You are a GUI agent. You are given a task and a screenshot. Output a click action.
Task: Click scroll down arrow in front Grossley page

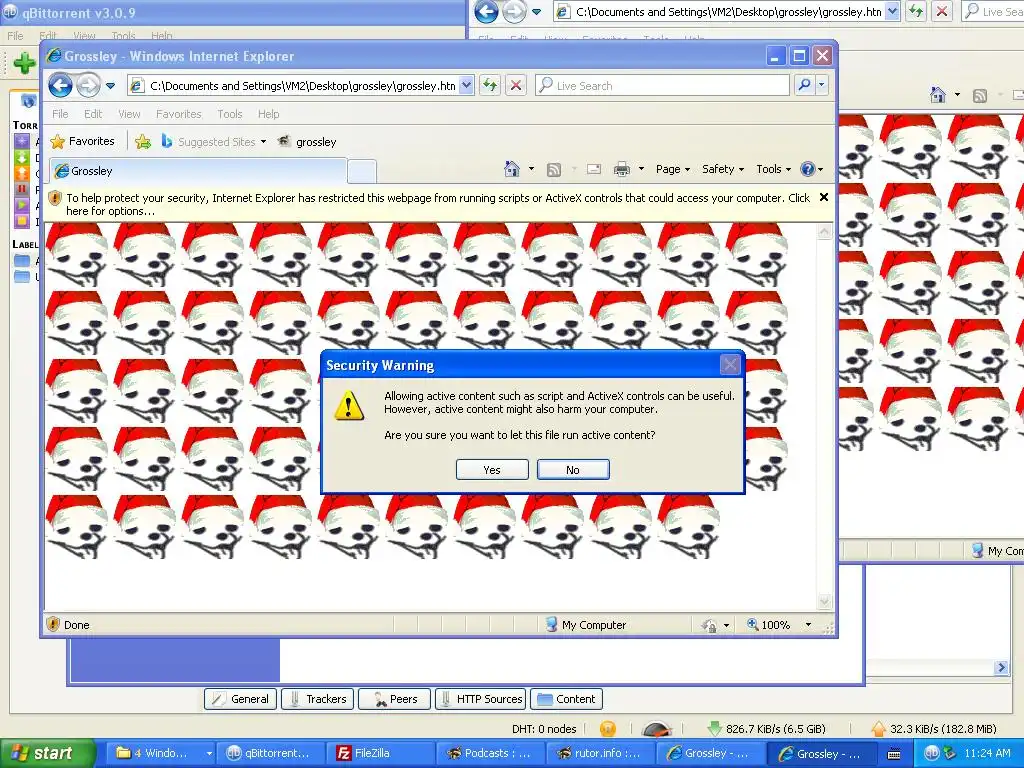coord(824,601)
